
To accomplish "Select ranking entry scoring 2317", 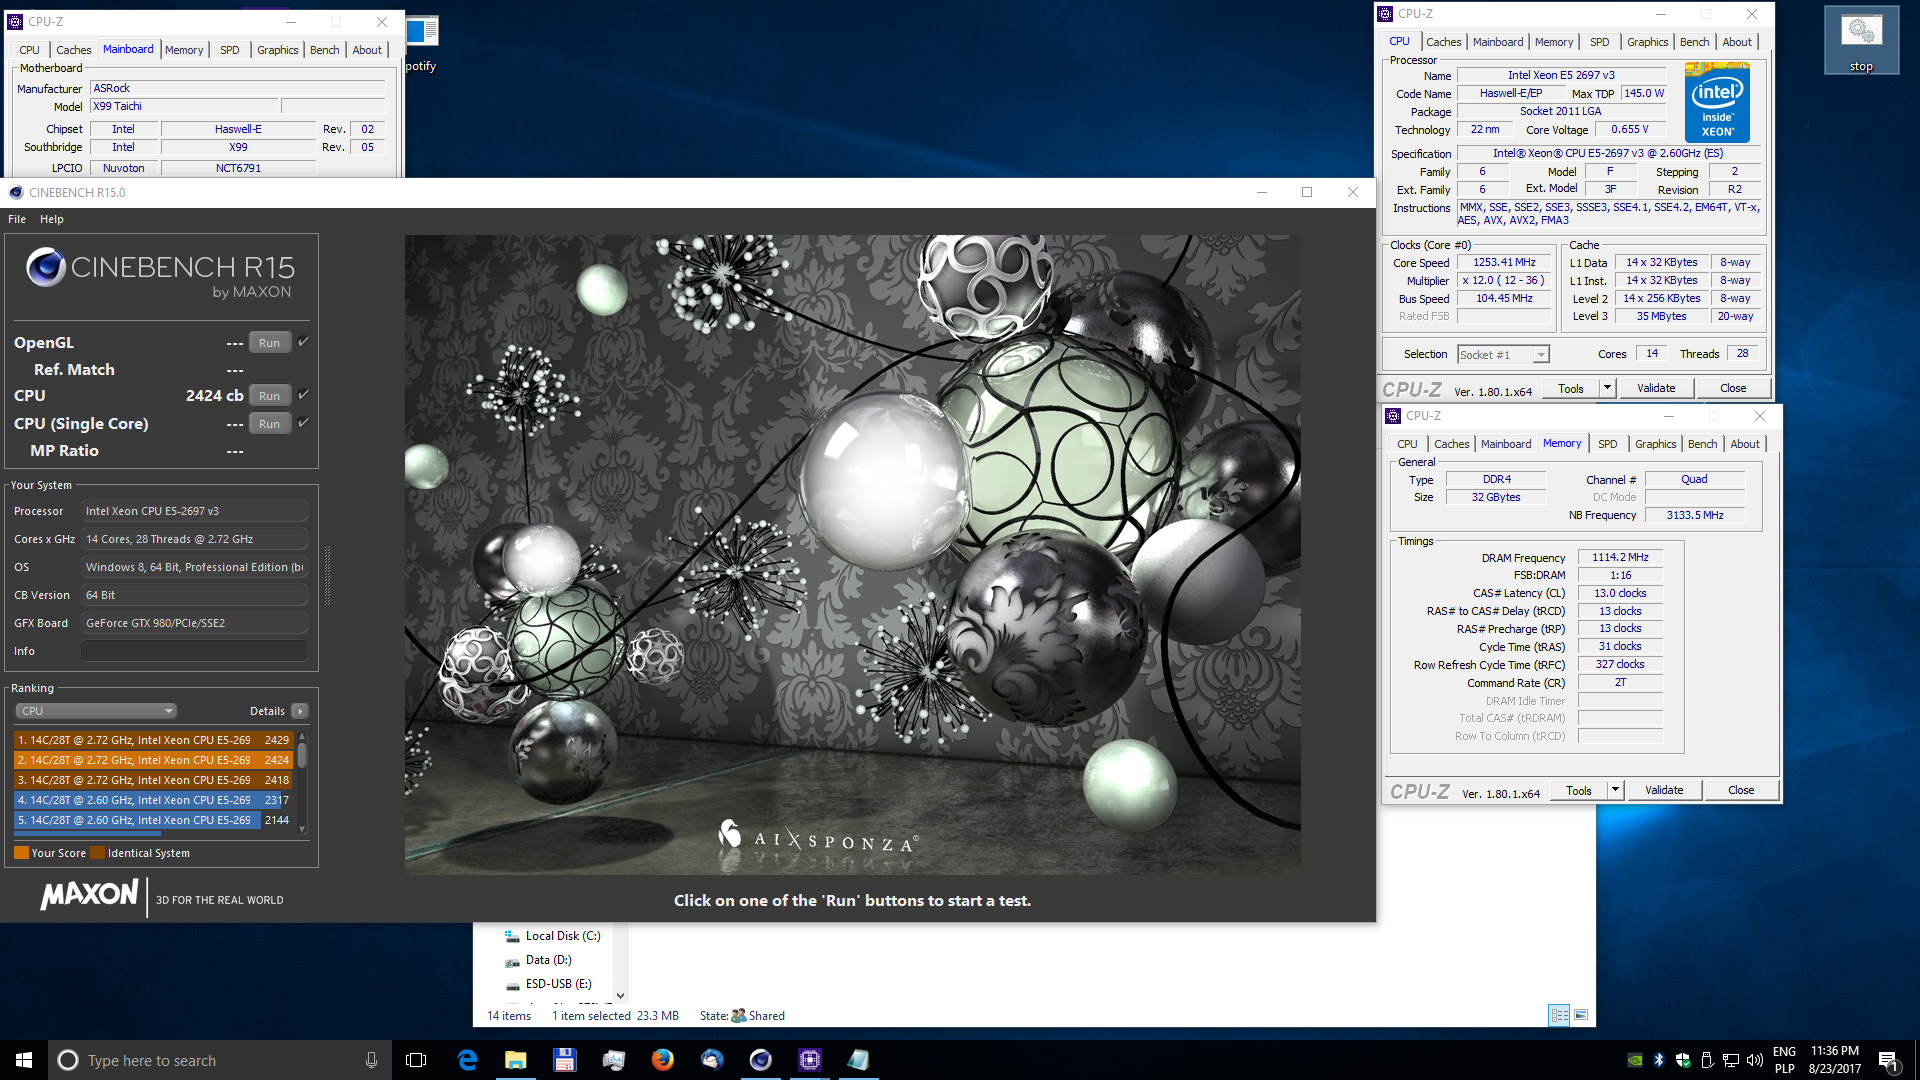I will coord(153,800).
